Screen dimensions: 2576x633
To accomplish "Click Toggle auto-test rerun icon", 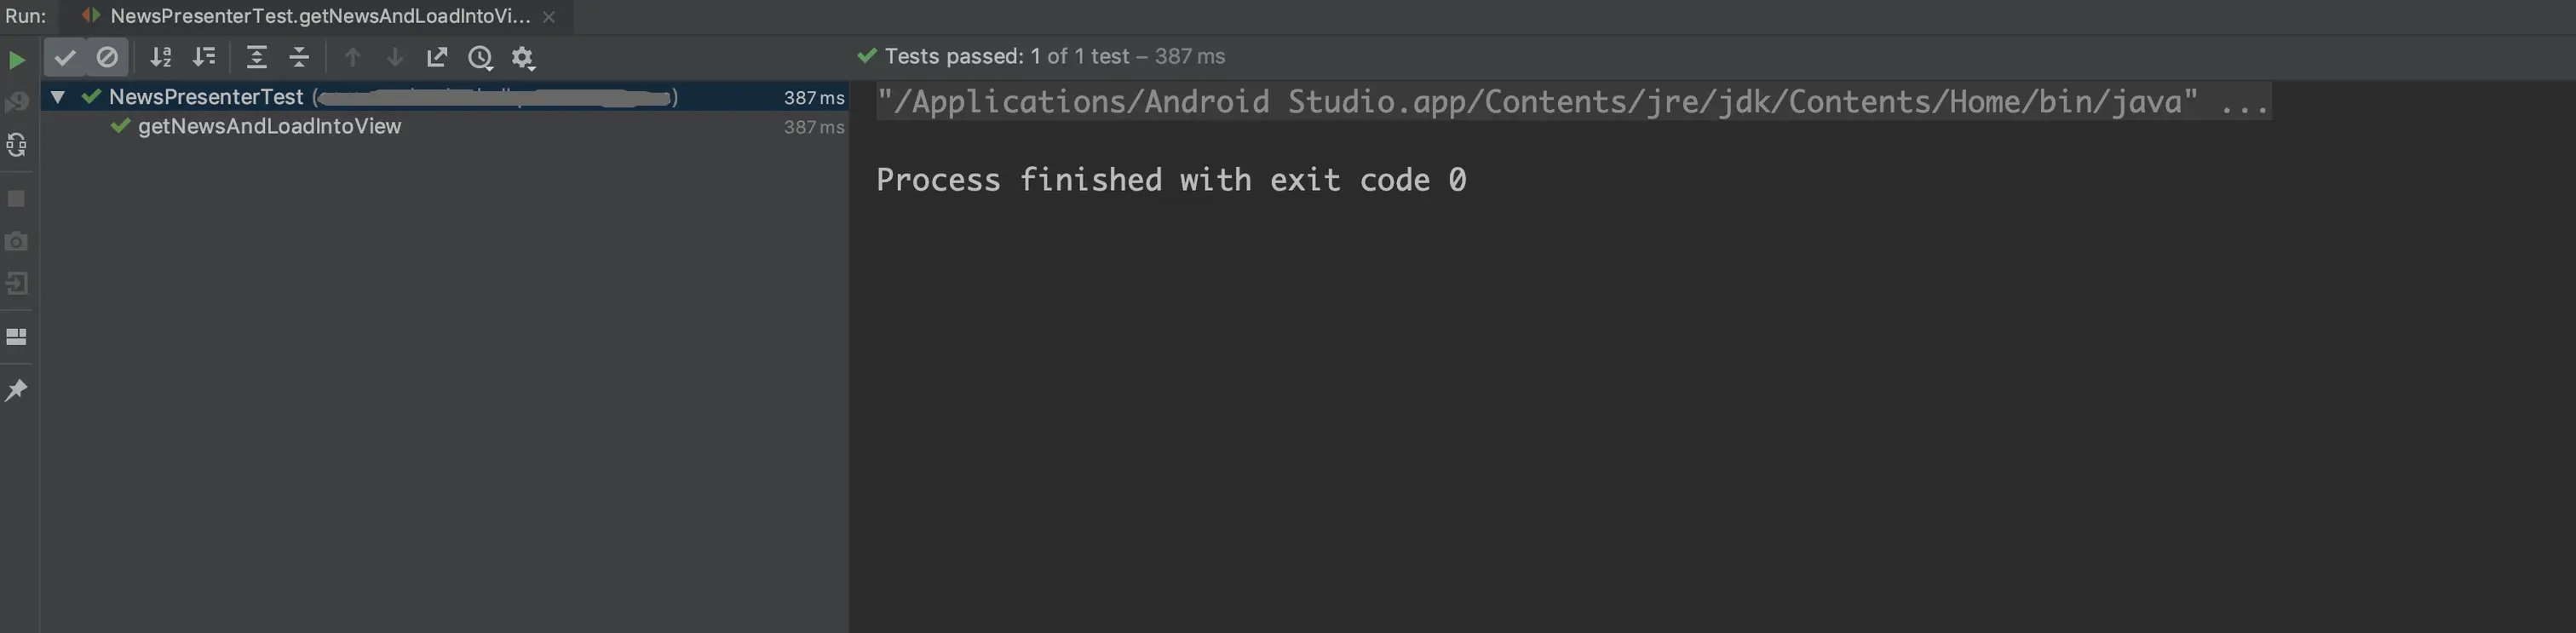I will (16, 146).
